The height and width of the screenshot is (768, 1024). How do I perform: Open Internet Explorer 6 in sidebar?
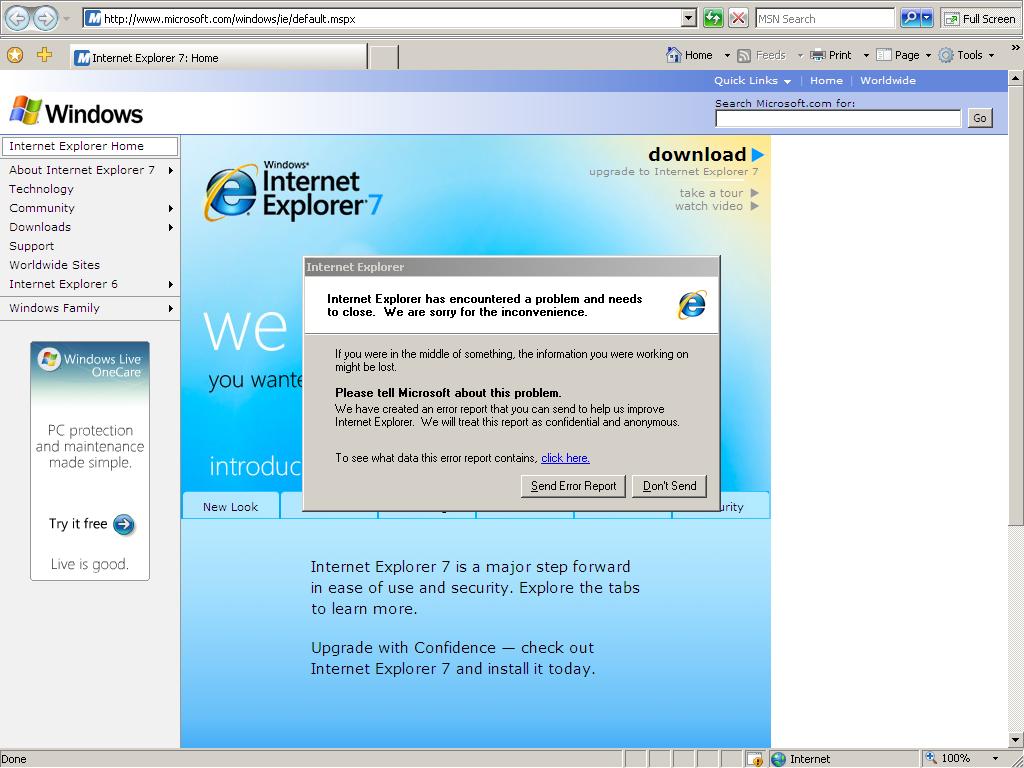pos(63,284)
